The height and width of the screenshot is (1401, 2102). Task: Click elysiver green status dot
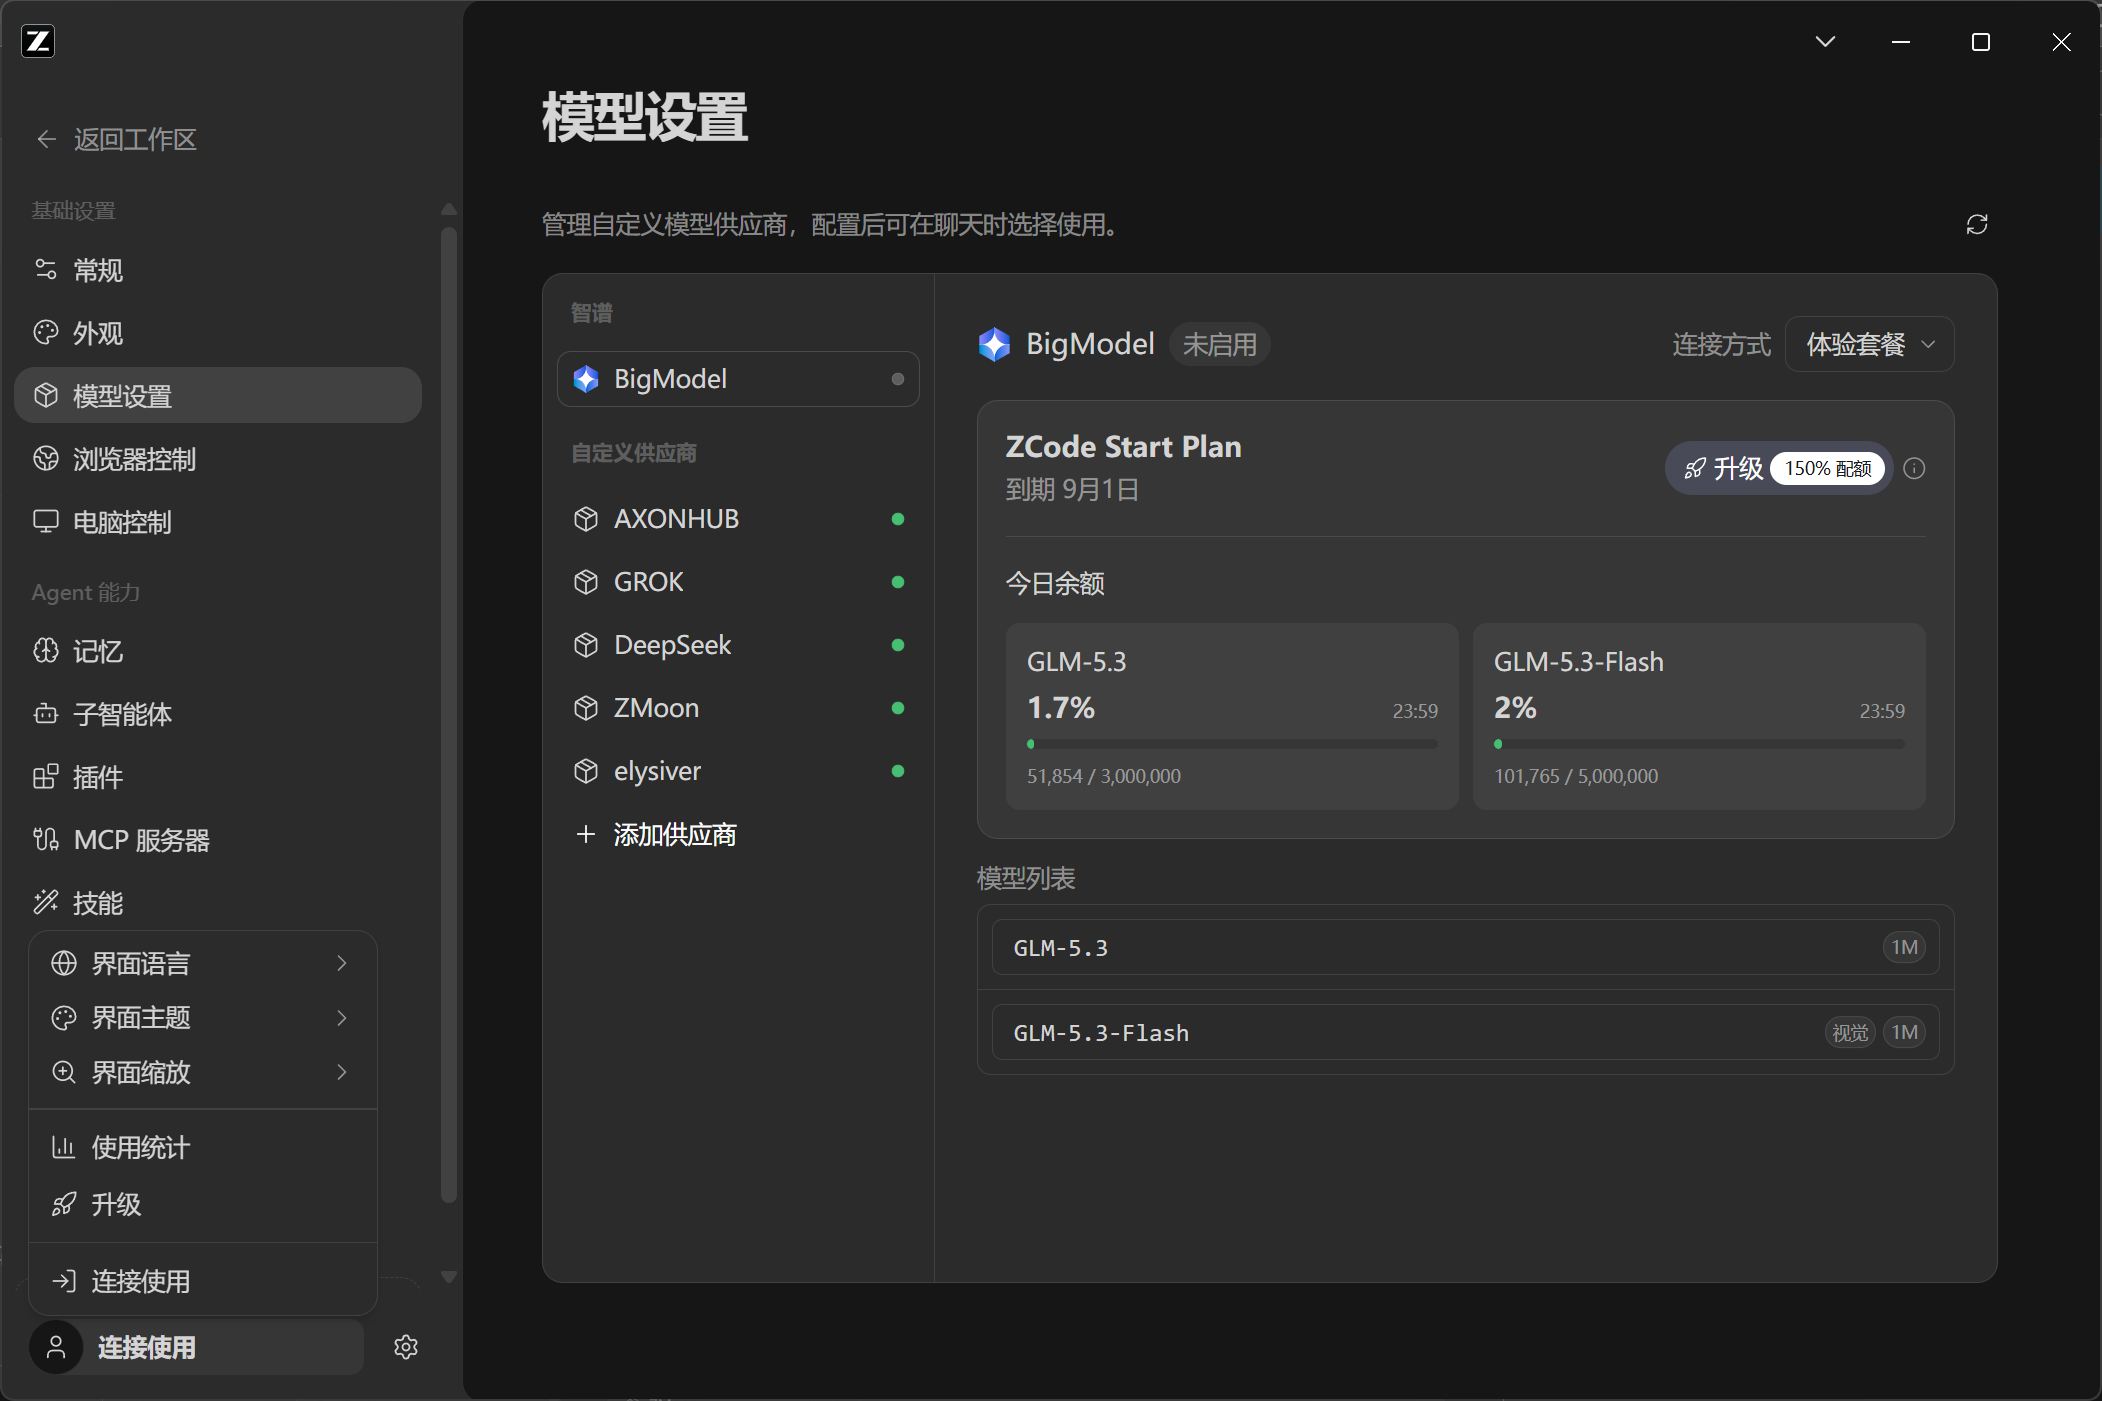pyautogui.click(x=898, y=771)
